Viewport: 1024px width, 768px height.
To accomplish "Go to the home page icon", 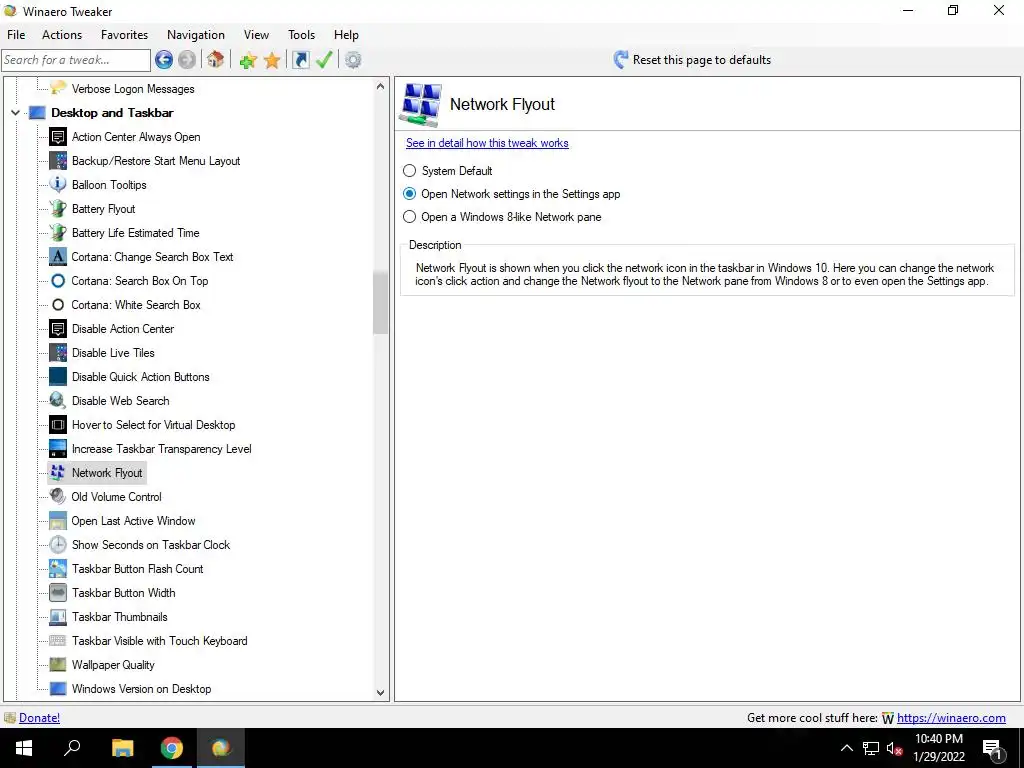I will [216, 60].
